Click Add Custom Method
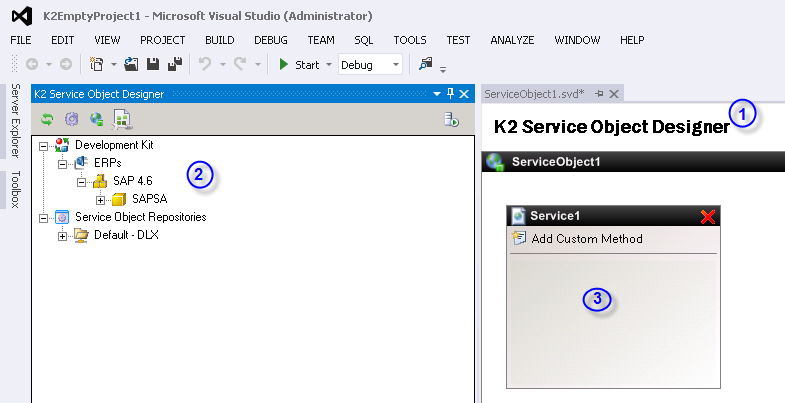This screenshot has height=403, width=785. click(587, 239)
